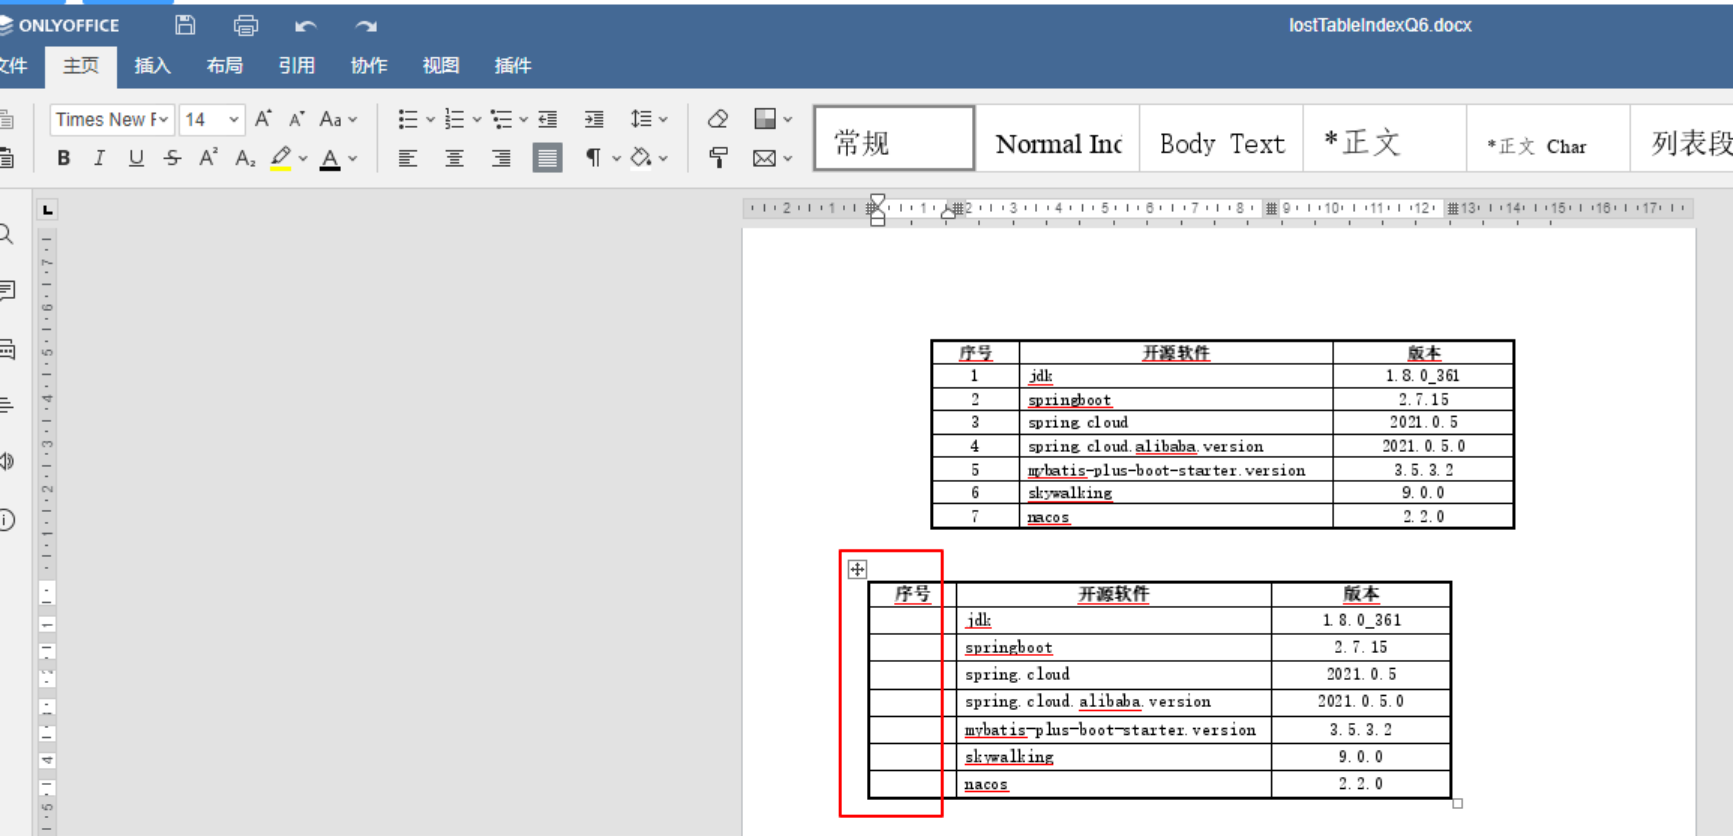Apply the *正文 style
Screen dimensions: 1733x836
[x=1385, y=138]
